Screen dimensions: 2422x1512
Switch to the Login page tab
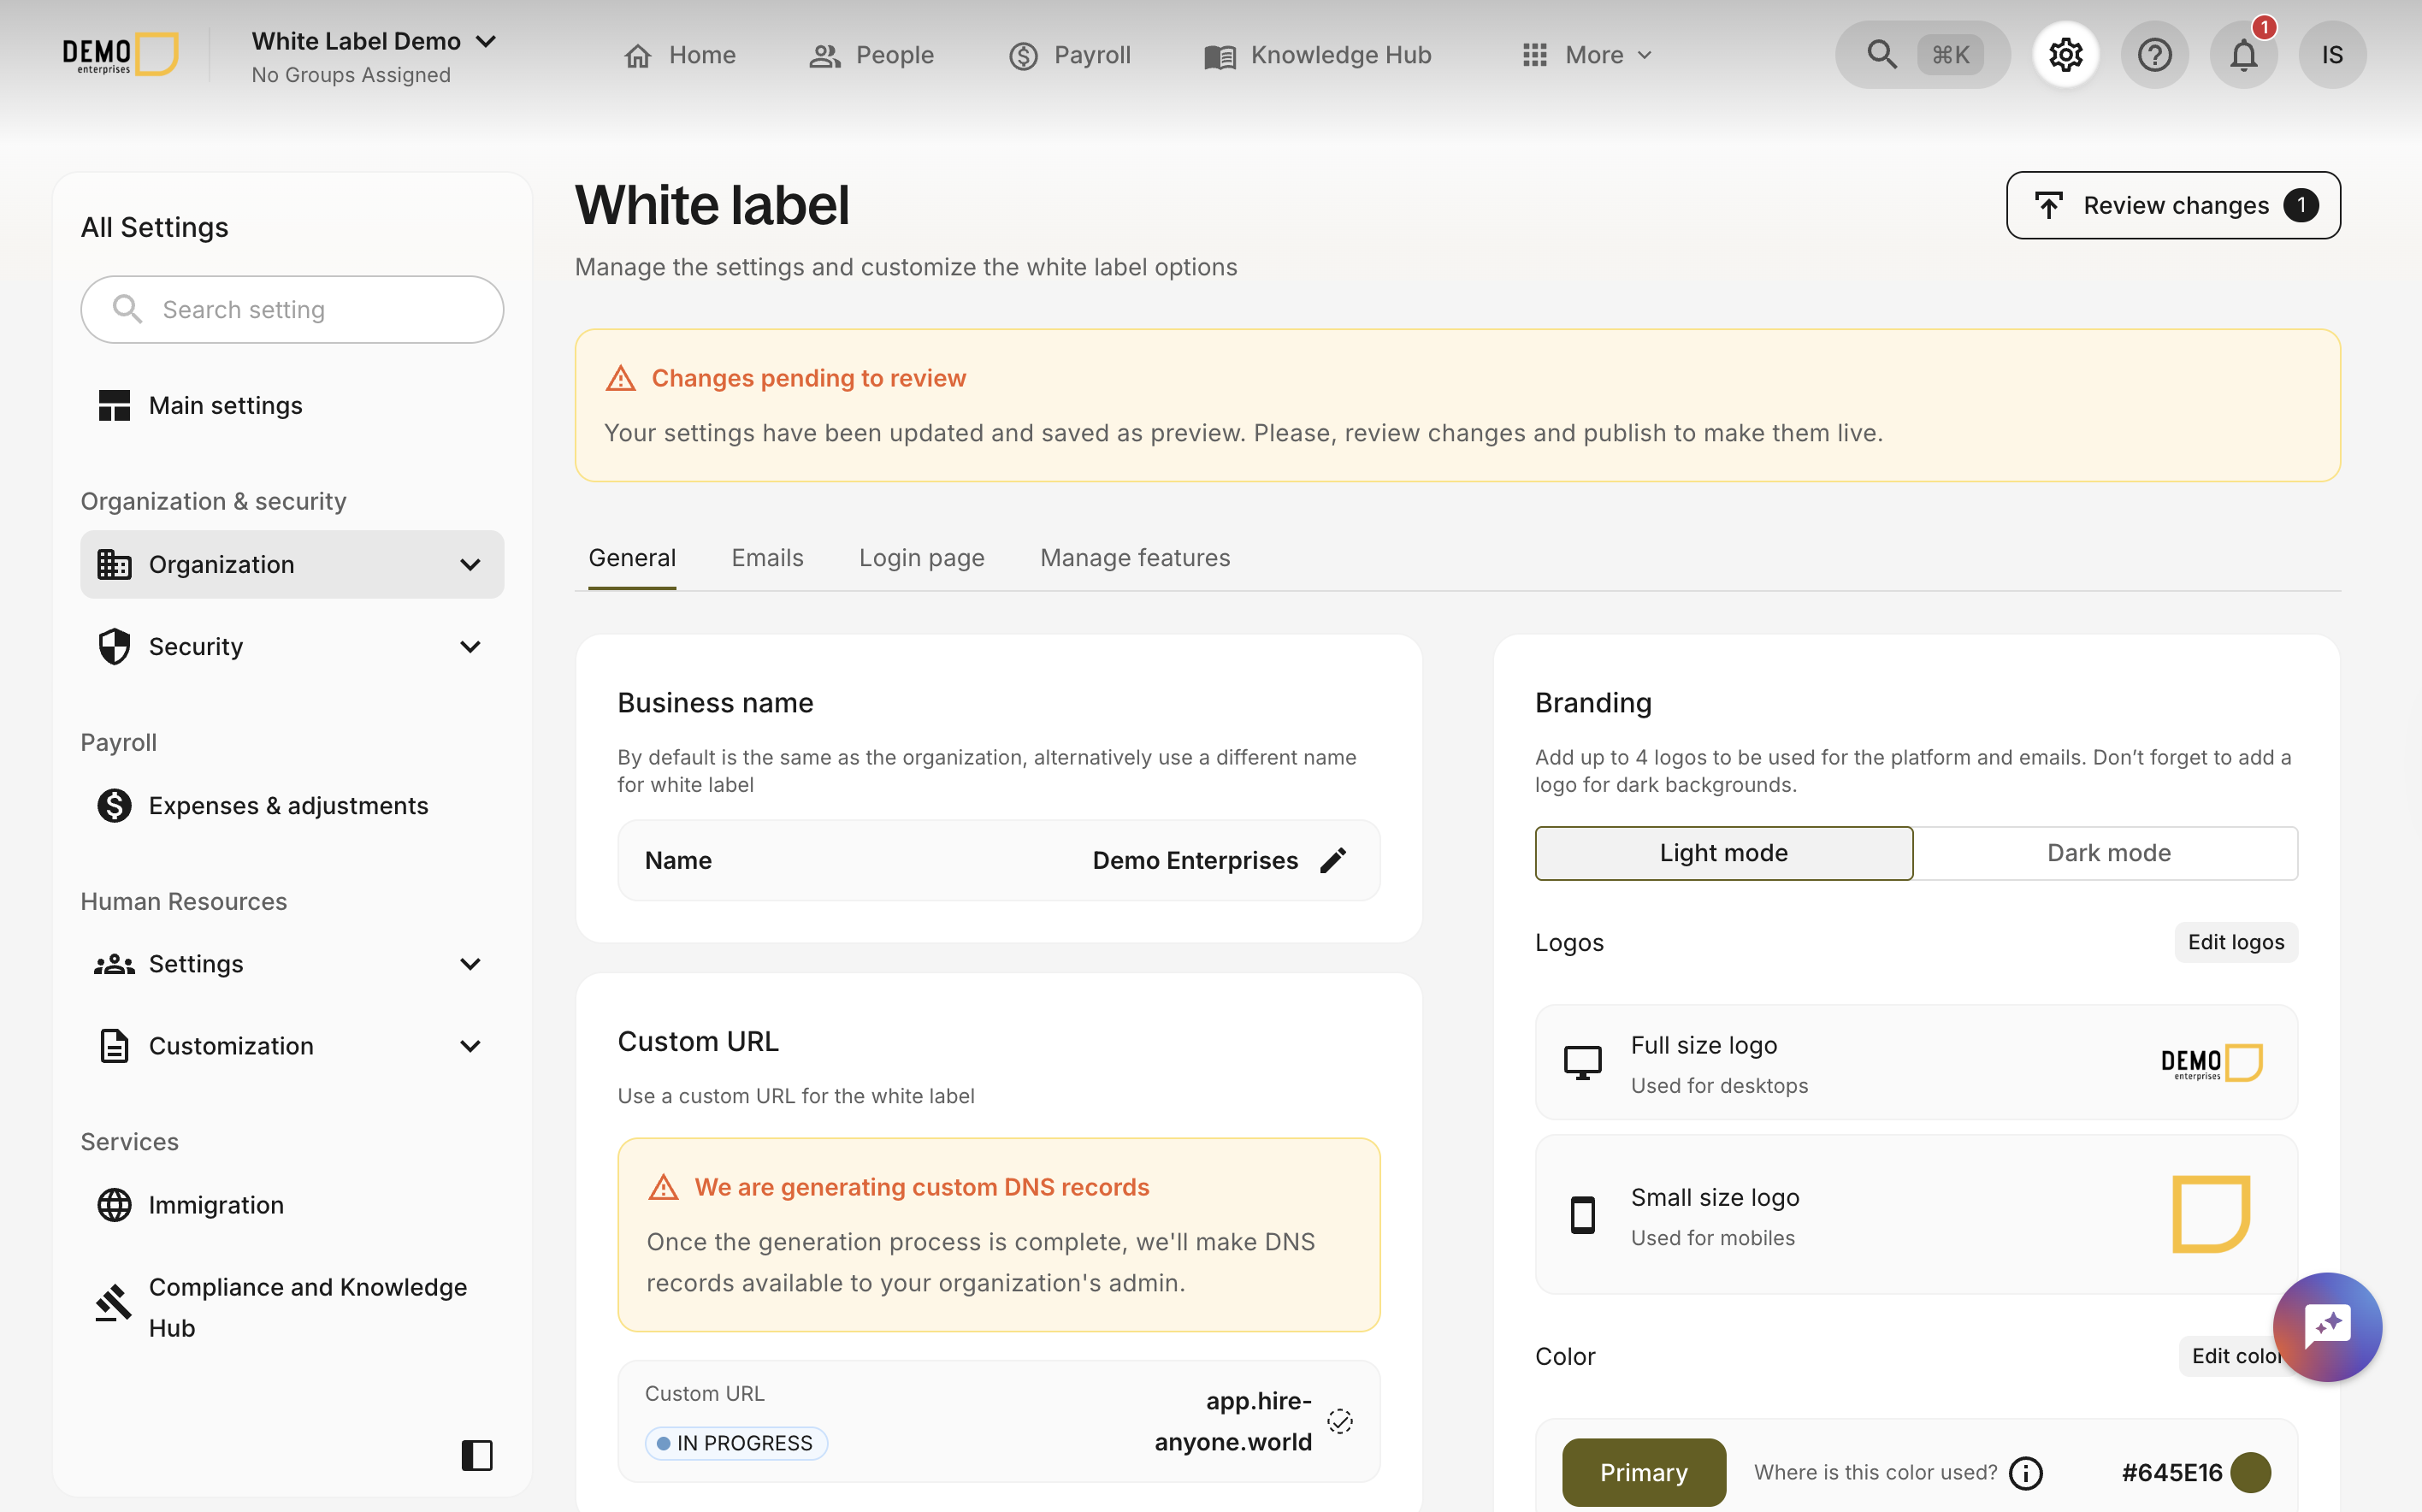pos(921,558)
